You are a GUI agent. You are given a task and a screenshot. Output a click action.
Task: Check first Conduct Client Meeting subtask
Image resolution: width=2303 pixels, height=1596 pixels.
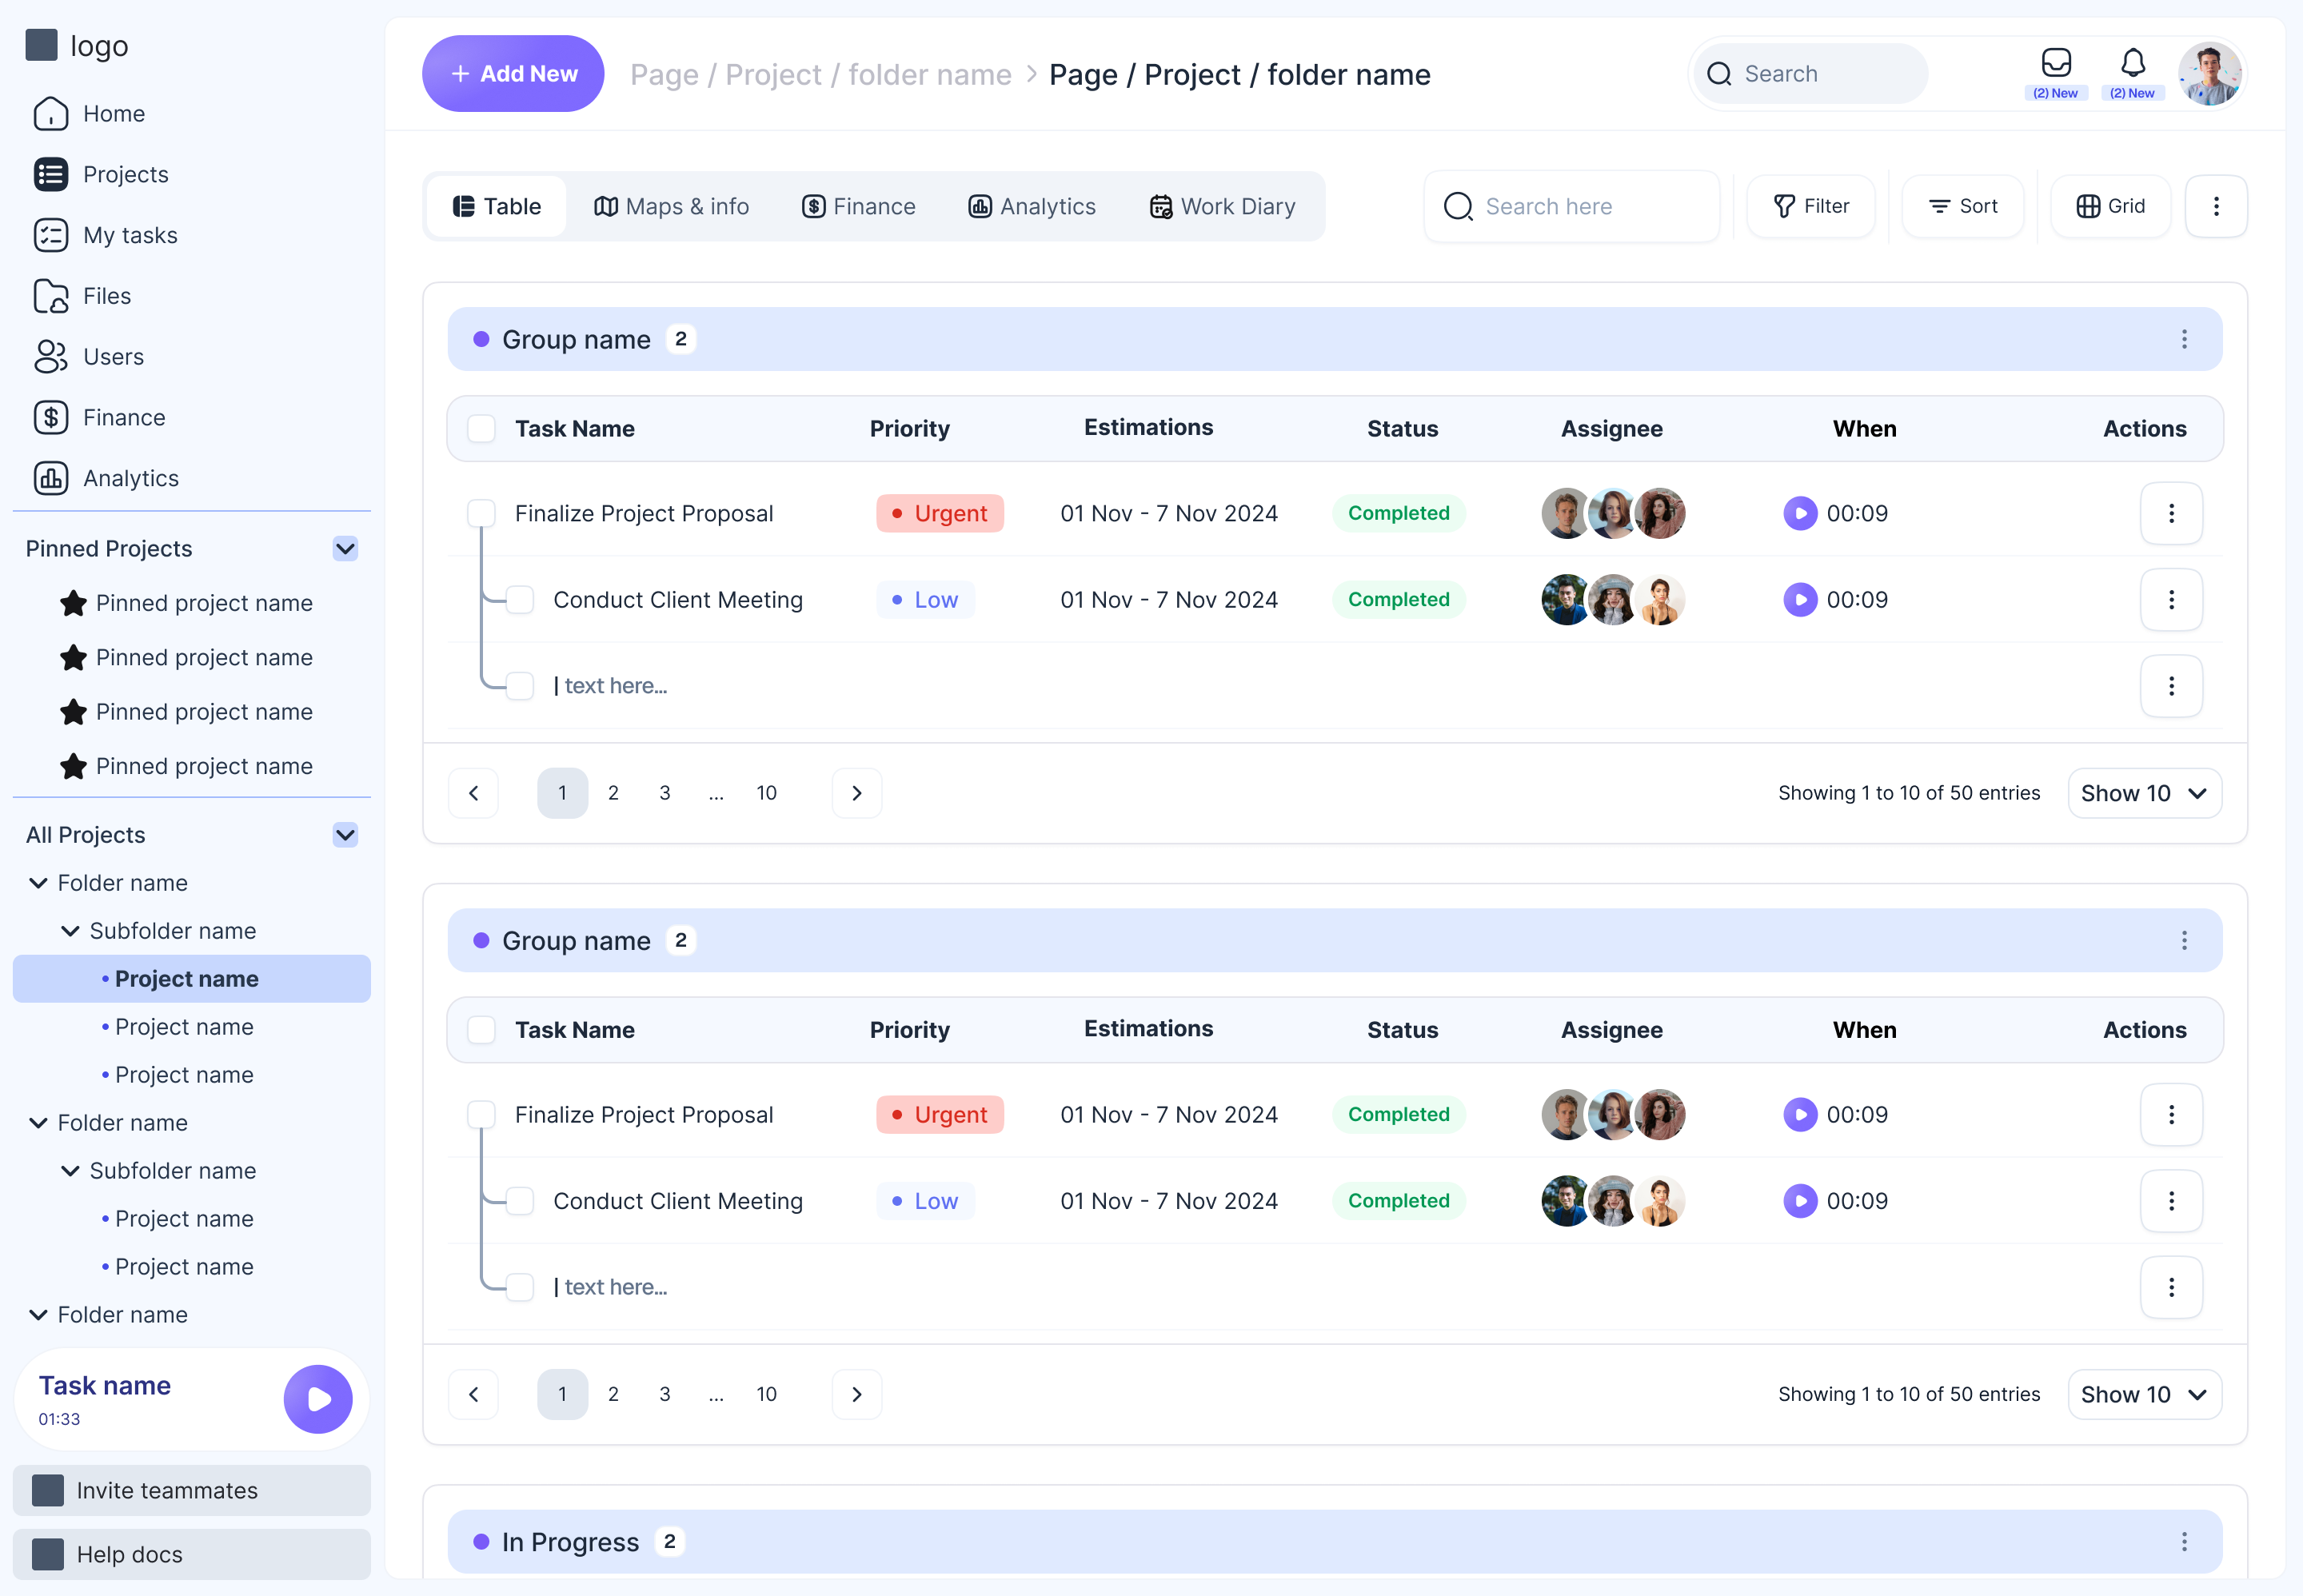(520, 600)
